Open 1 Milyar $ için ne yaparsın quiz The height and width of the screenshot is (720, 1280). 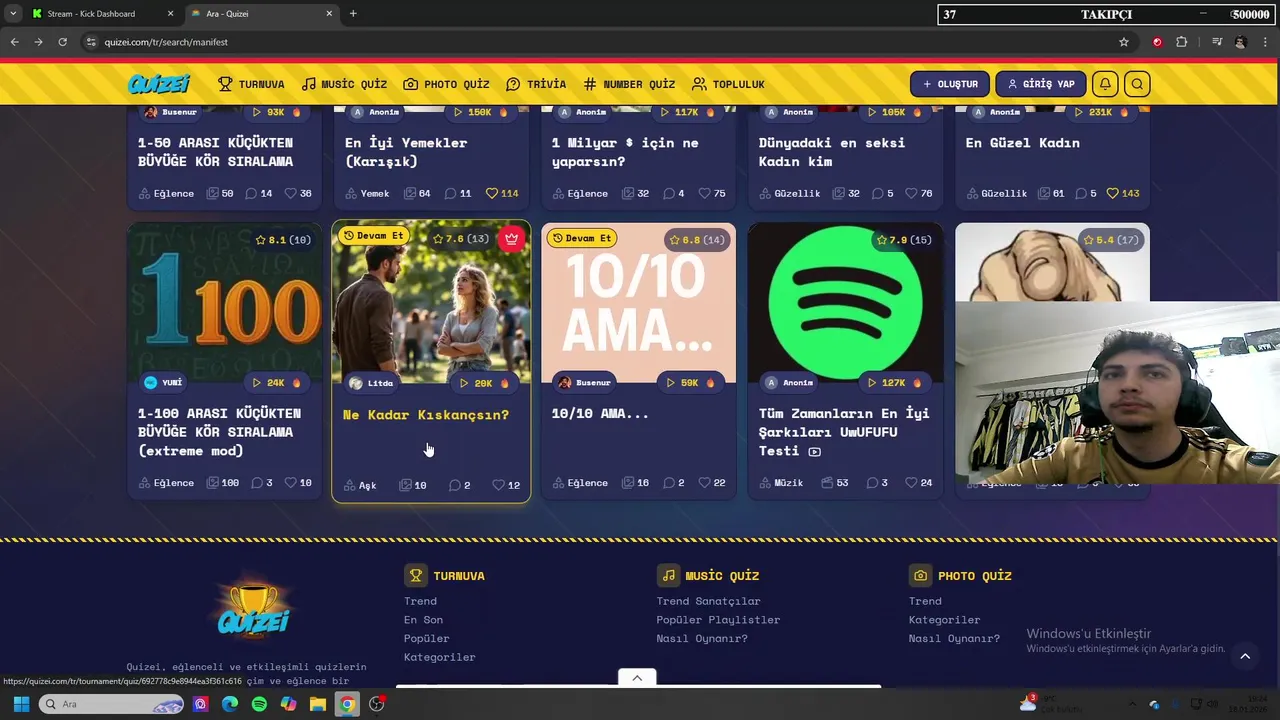[x=625, y=152]
